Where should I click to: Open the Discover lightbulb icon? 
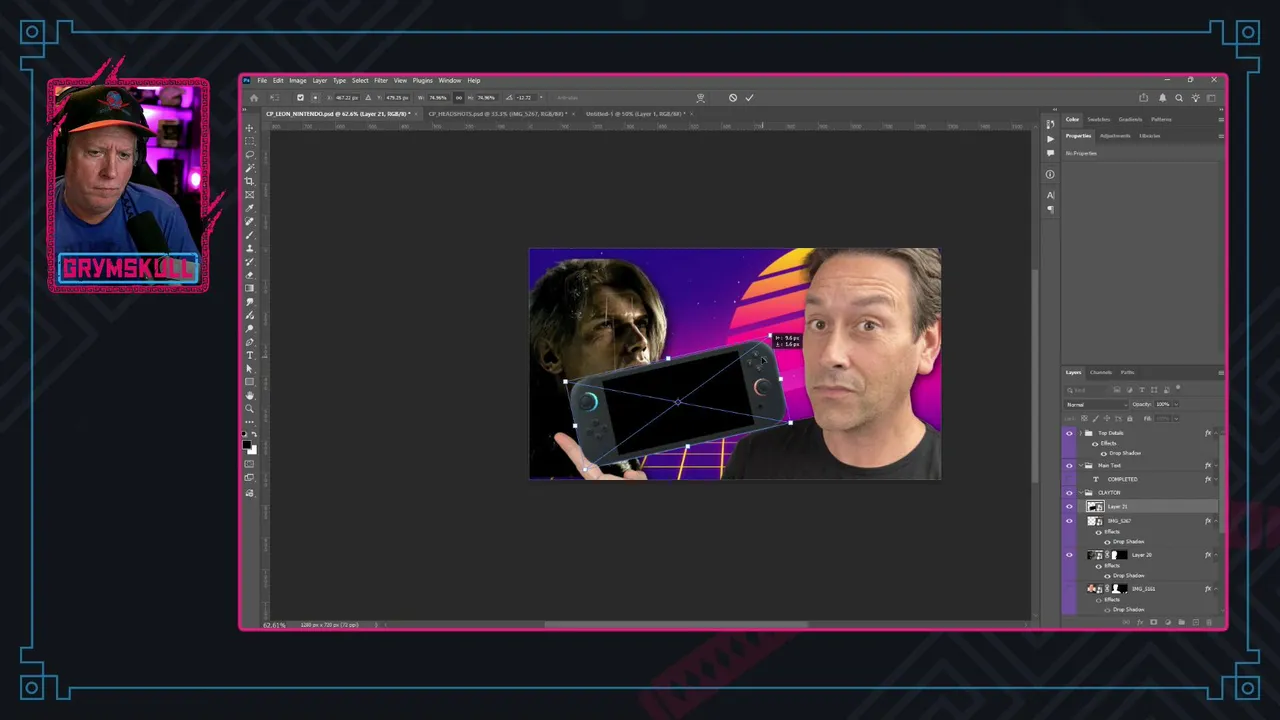pyautogui.click(x=1196, y=98)
